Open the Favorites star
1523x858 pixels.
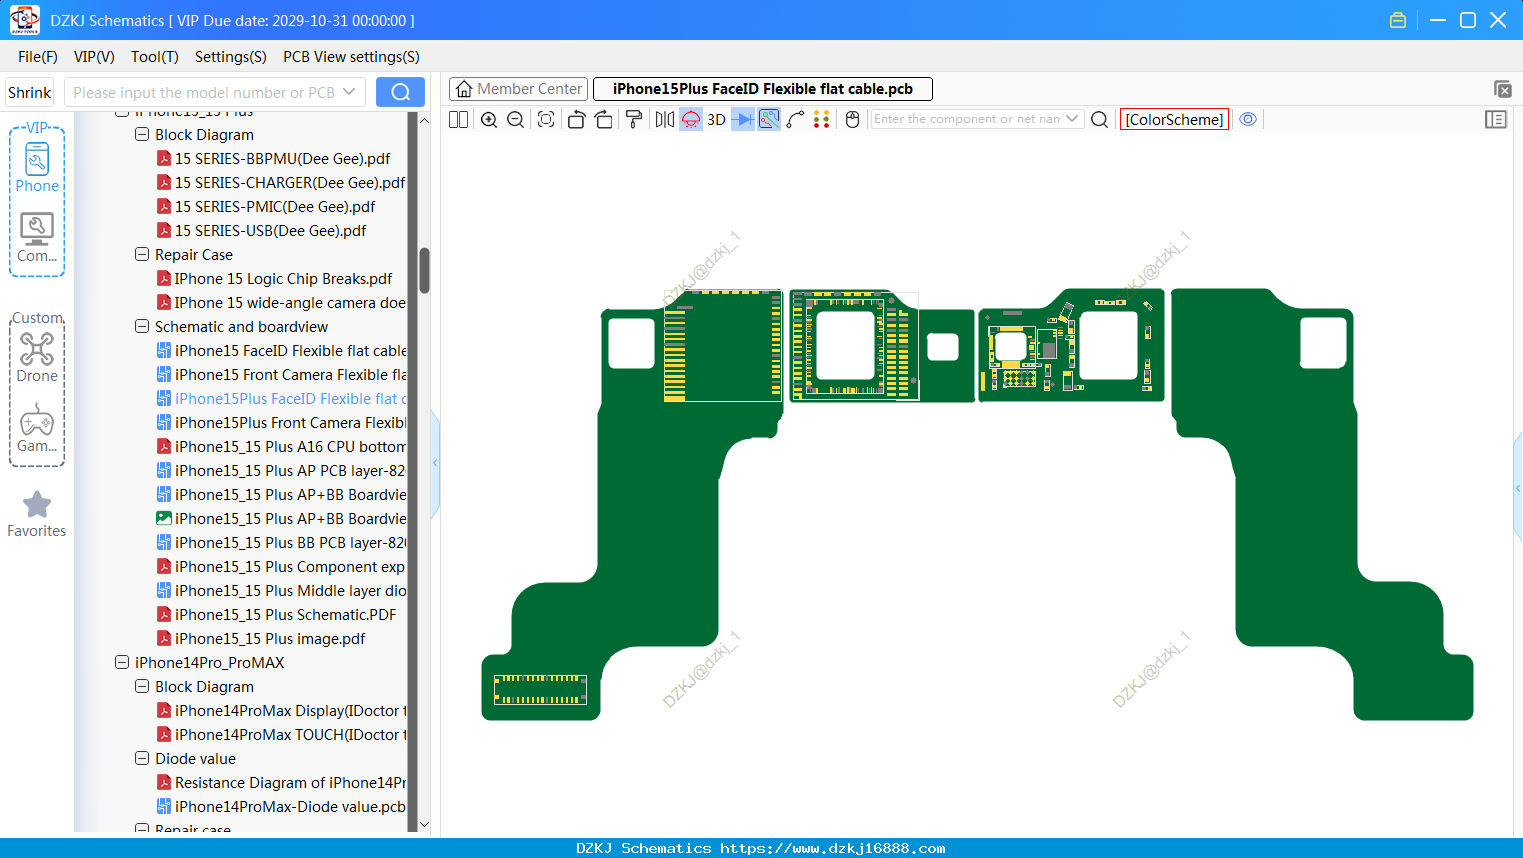click(37, 514)
